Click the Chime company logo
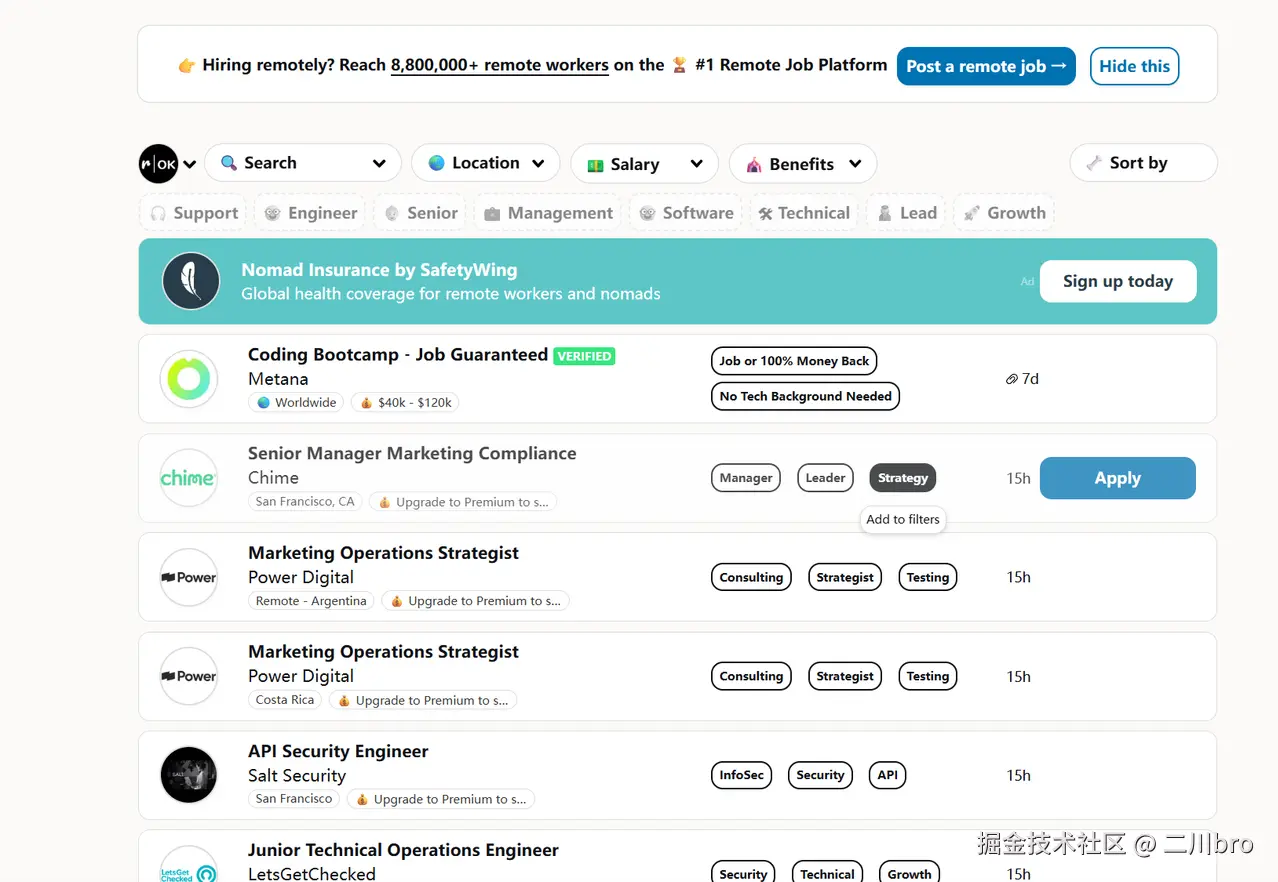The height and width of the screenshot is (882, 1278). click(x=189, y=478)
